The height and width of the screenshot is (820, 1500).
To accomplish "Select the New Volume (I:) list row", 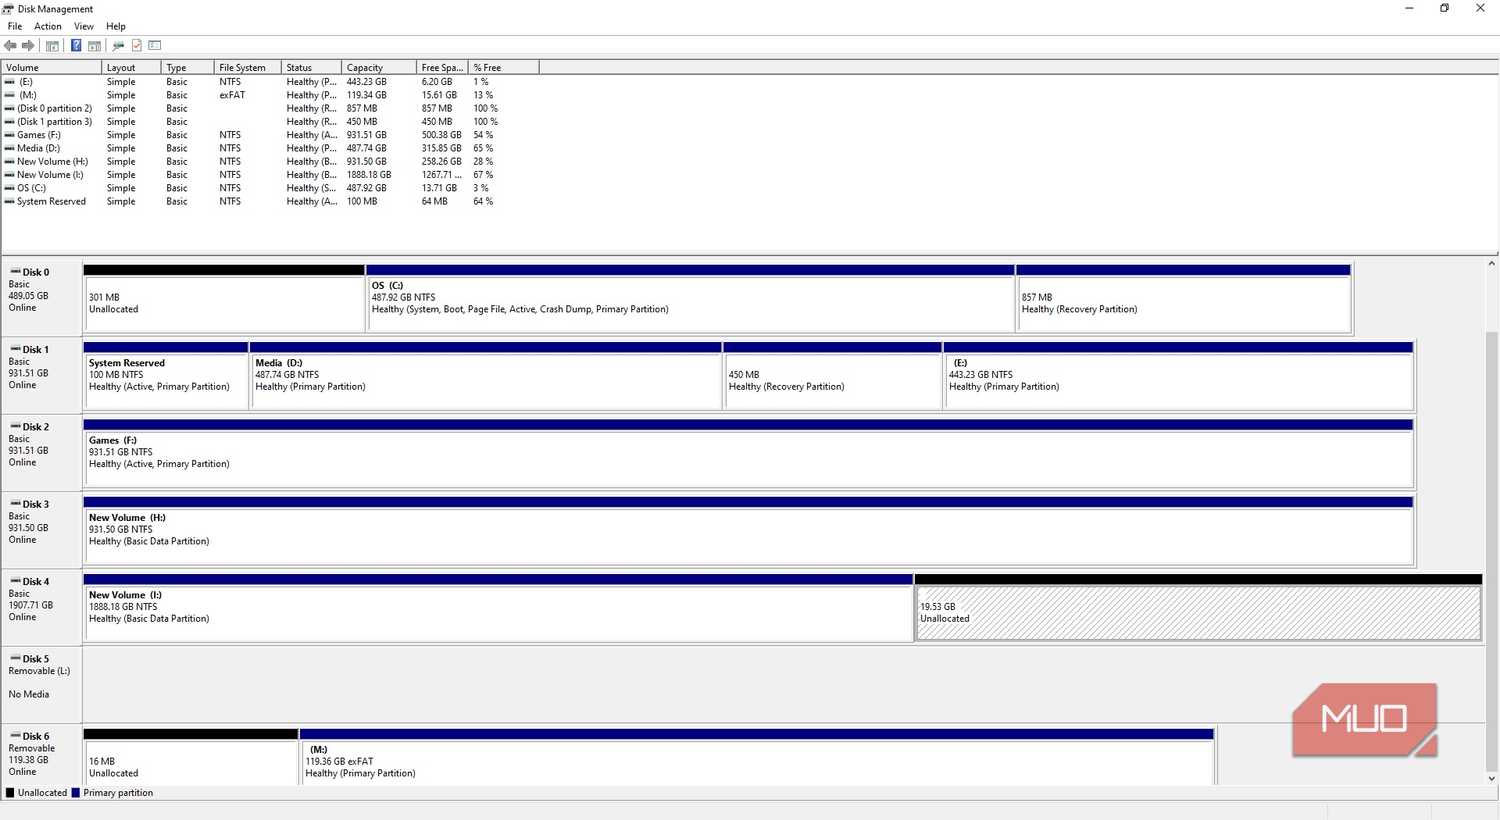I will tap(270, 175).
